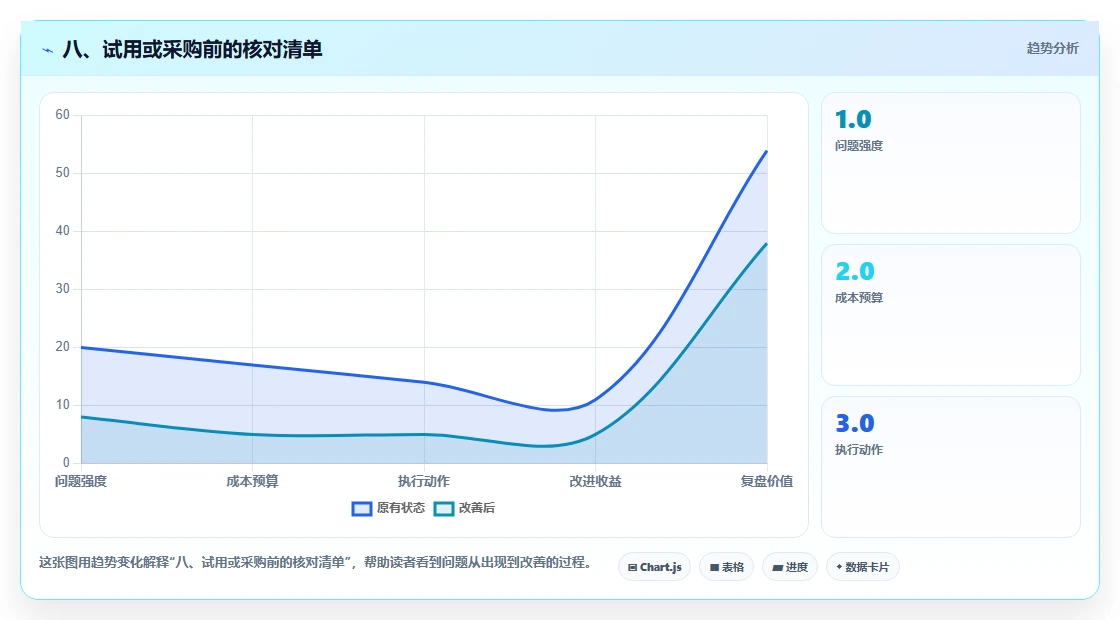Click the y-axis value 50
The image size is (1120, 620).
click(63, 173)
